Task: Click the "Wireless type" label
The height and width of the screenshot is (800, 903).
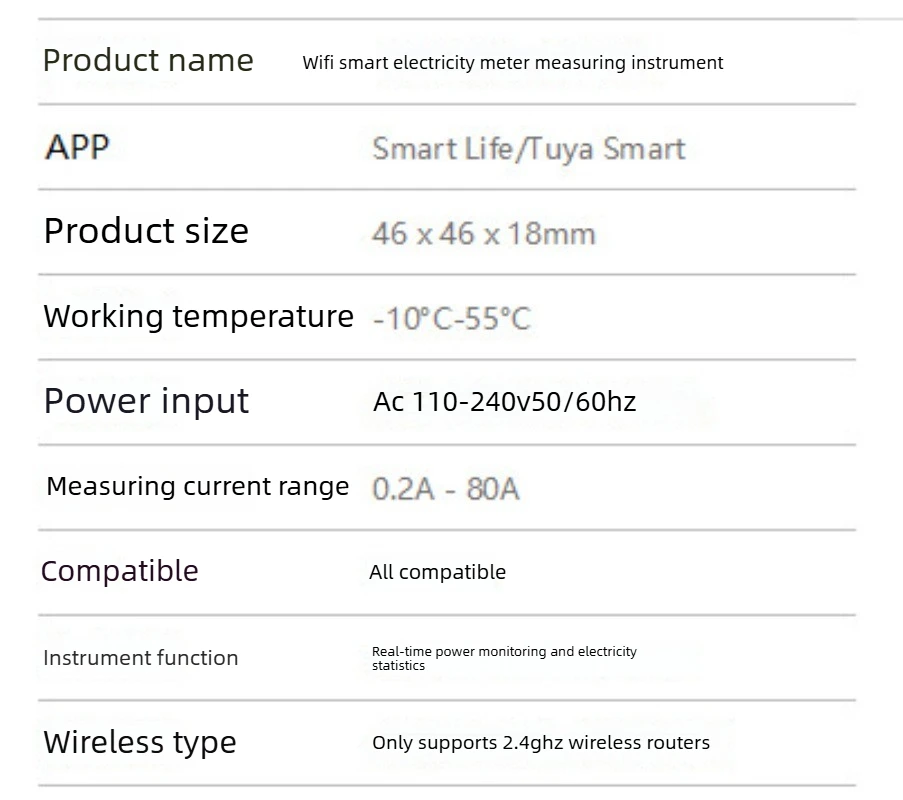Action: click(x=140, y=742)
